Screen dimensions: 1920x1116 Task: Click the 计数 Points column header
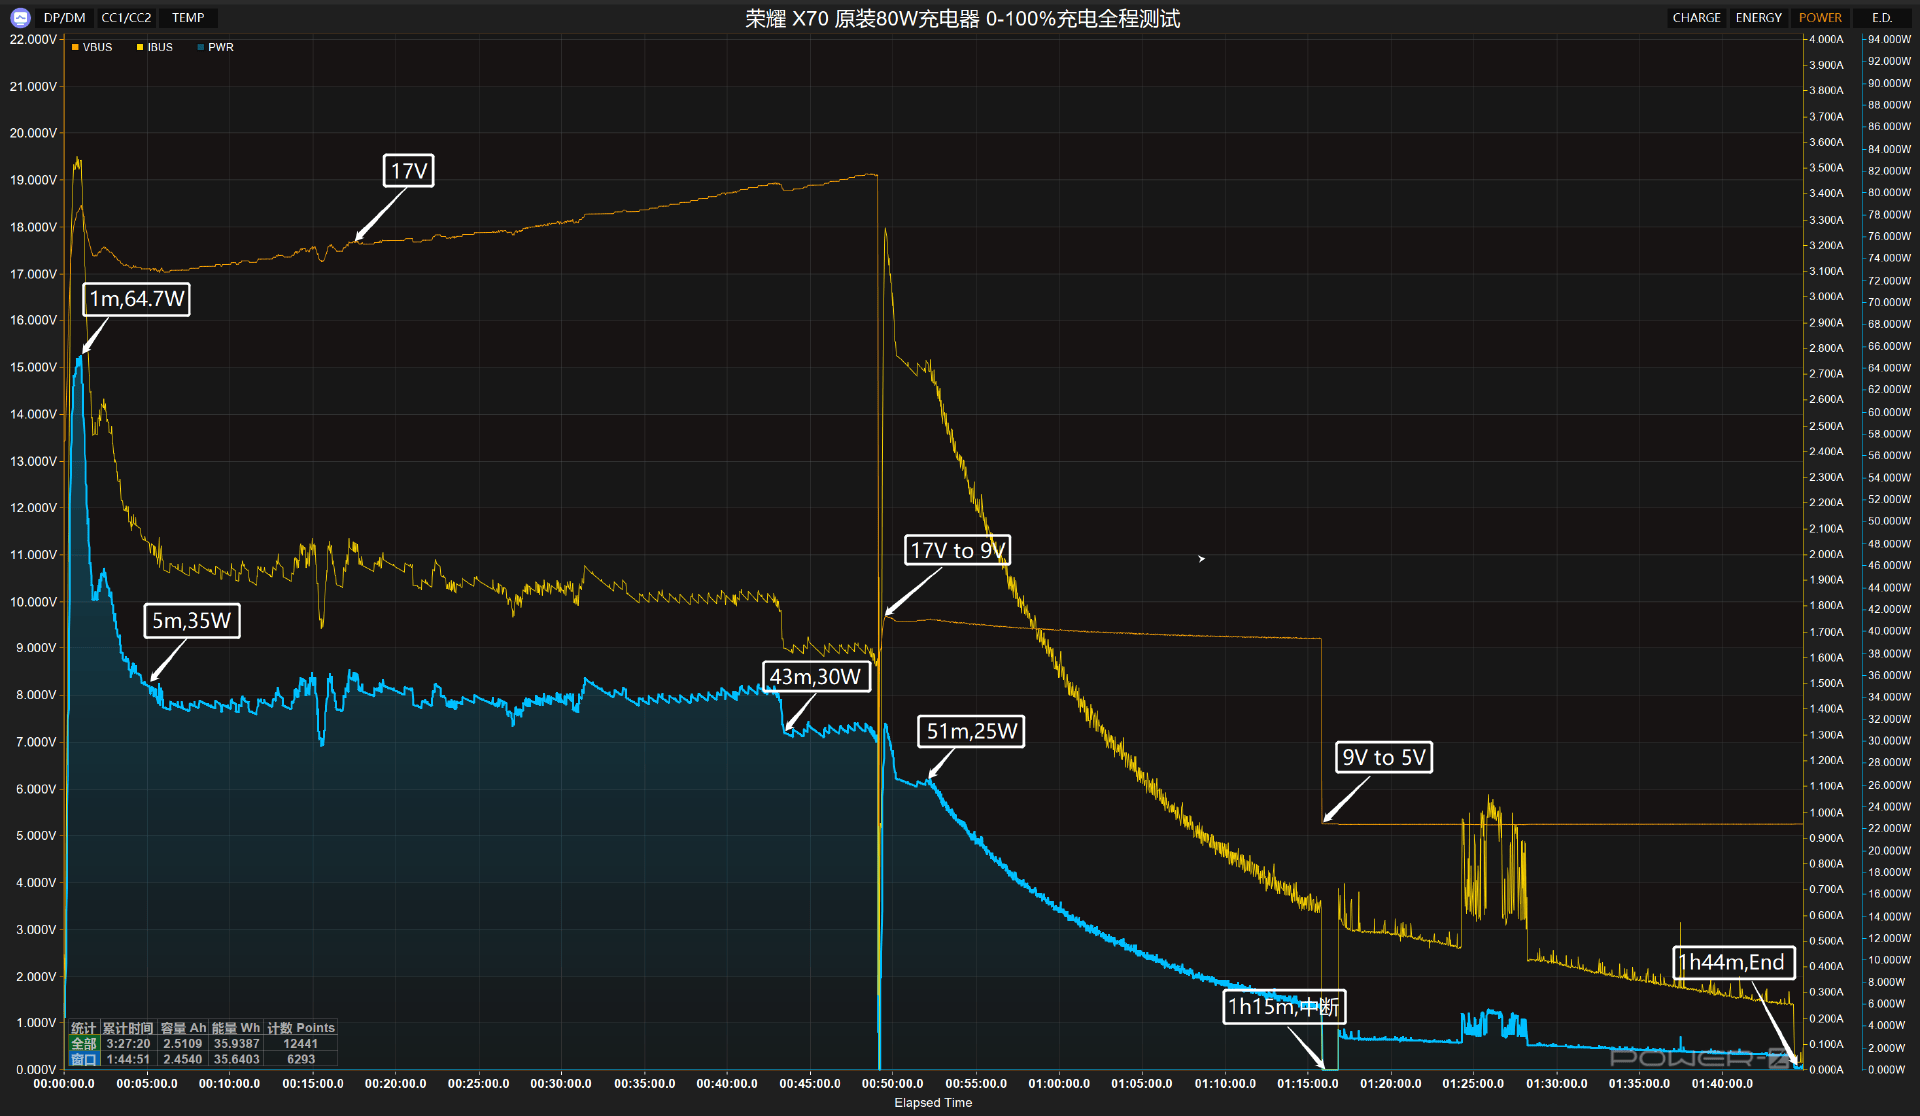(x=301, y=1028)
